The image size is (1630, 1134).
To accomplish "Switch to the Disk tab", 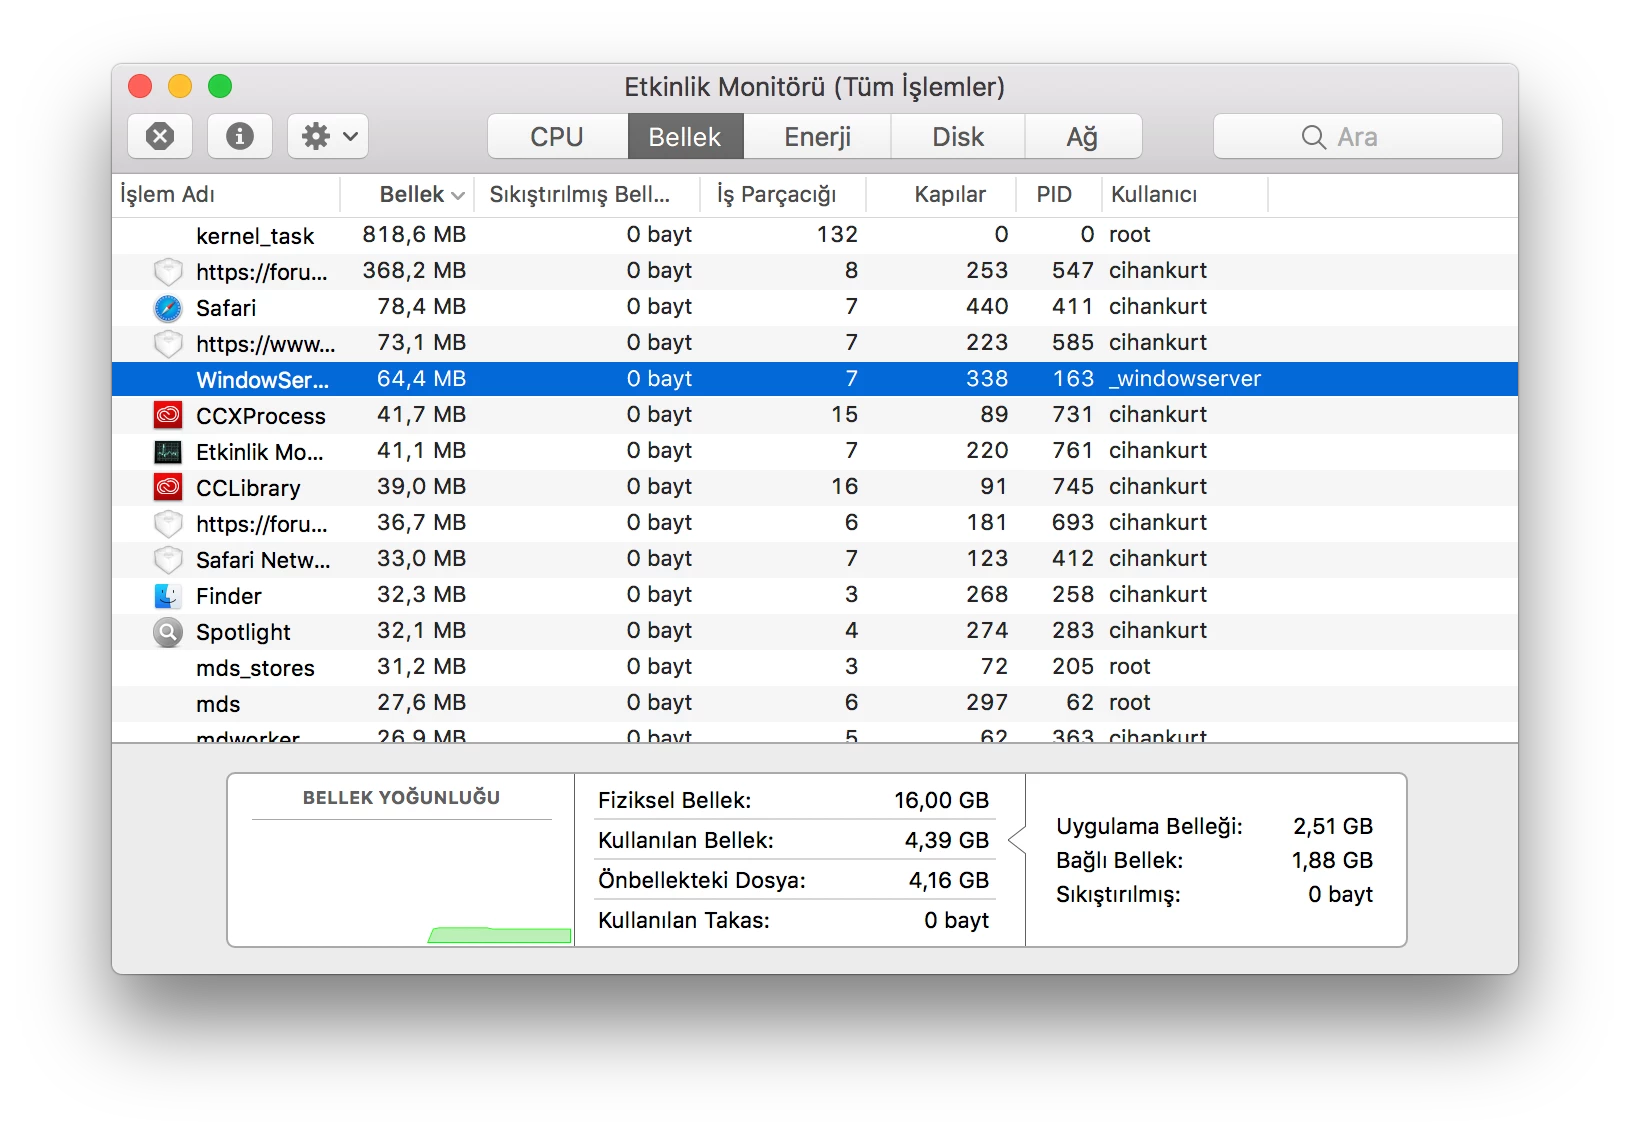I will [958, 136].
